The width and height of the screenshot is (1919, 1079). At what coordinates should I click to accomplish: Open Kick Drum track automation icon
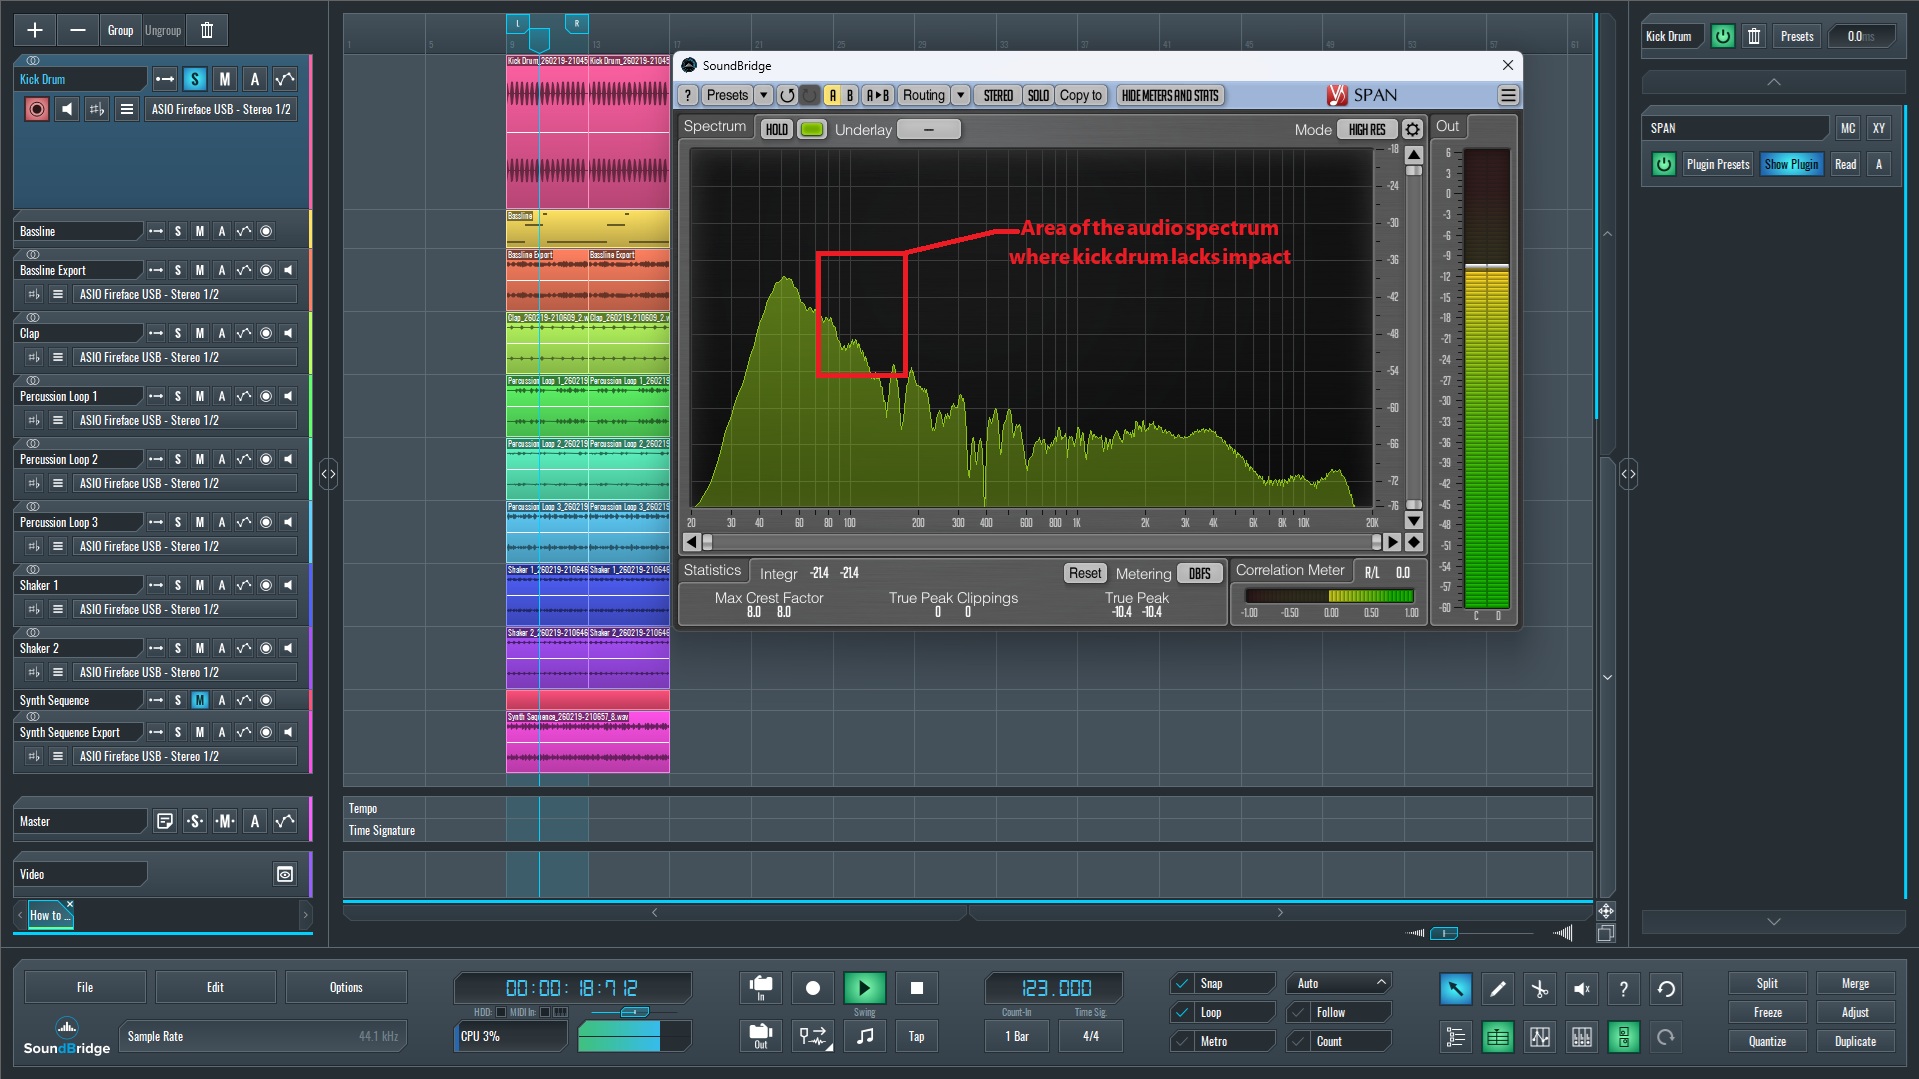pyautogui.click(x=285, y=79)
